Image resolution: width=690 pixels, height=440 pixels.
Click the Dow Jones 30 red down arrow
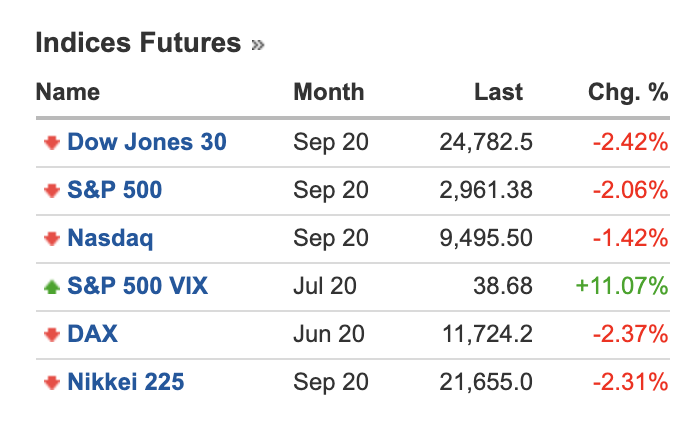click(x=52, y=143)
